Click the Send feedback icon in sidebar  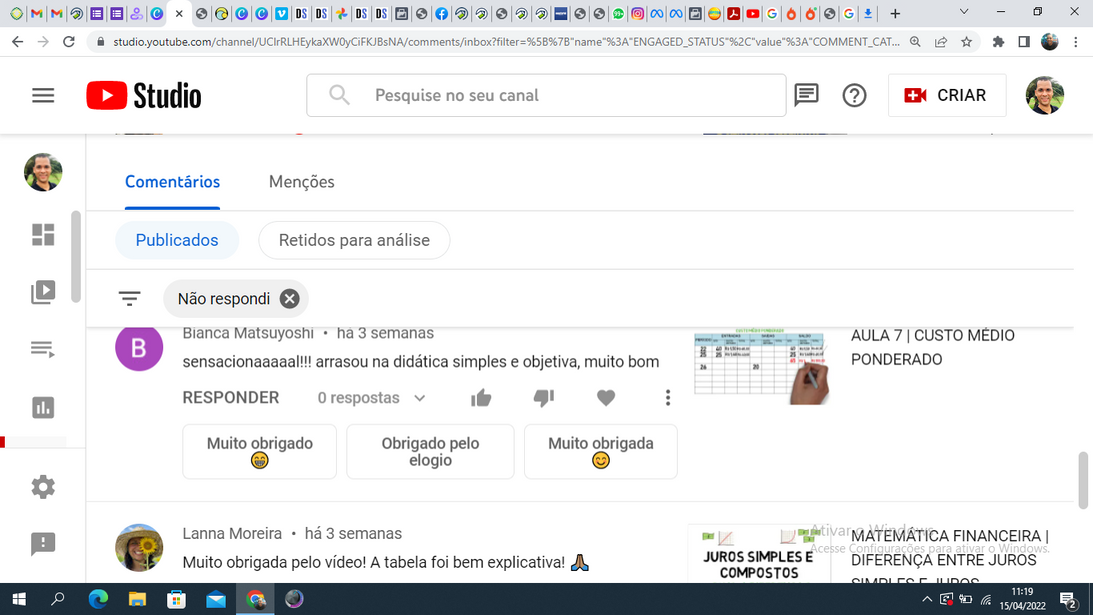pos(43,544)
